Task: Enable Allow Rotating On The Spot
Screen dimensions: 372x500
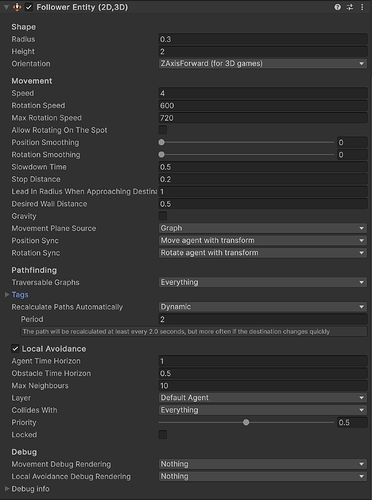Action: (163, 130)
